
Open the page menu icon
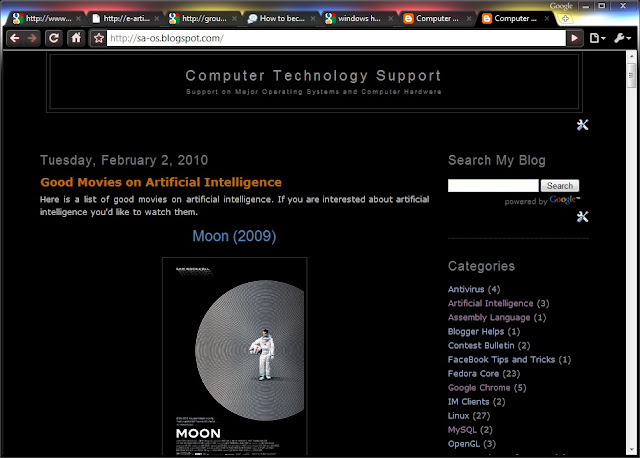[x=597, y=38]
